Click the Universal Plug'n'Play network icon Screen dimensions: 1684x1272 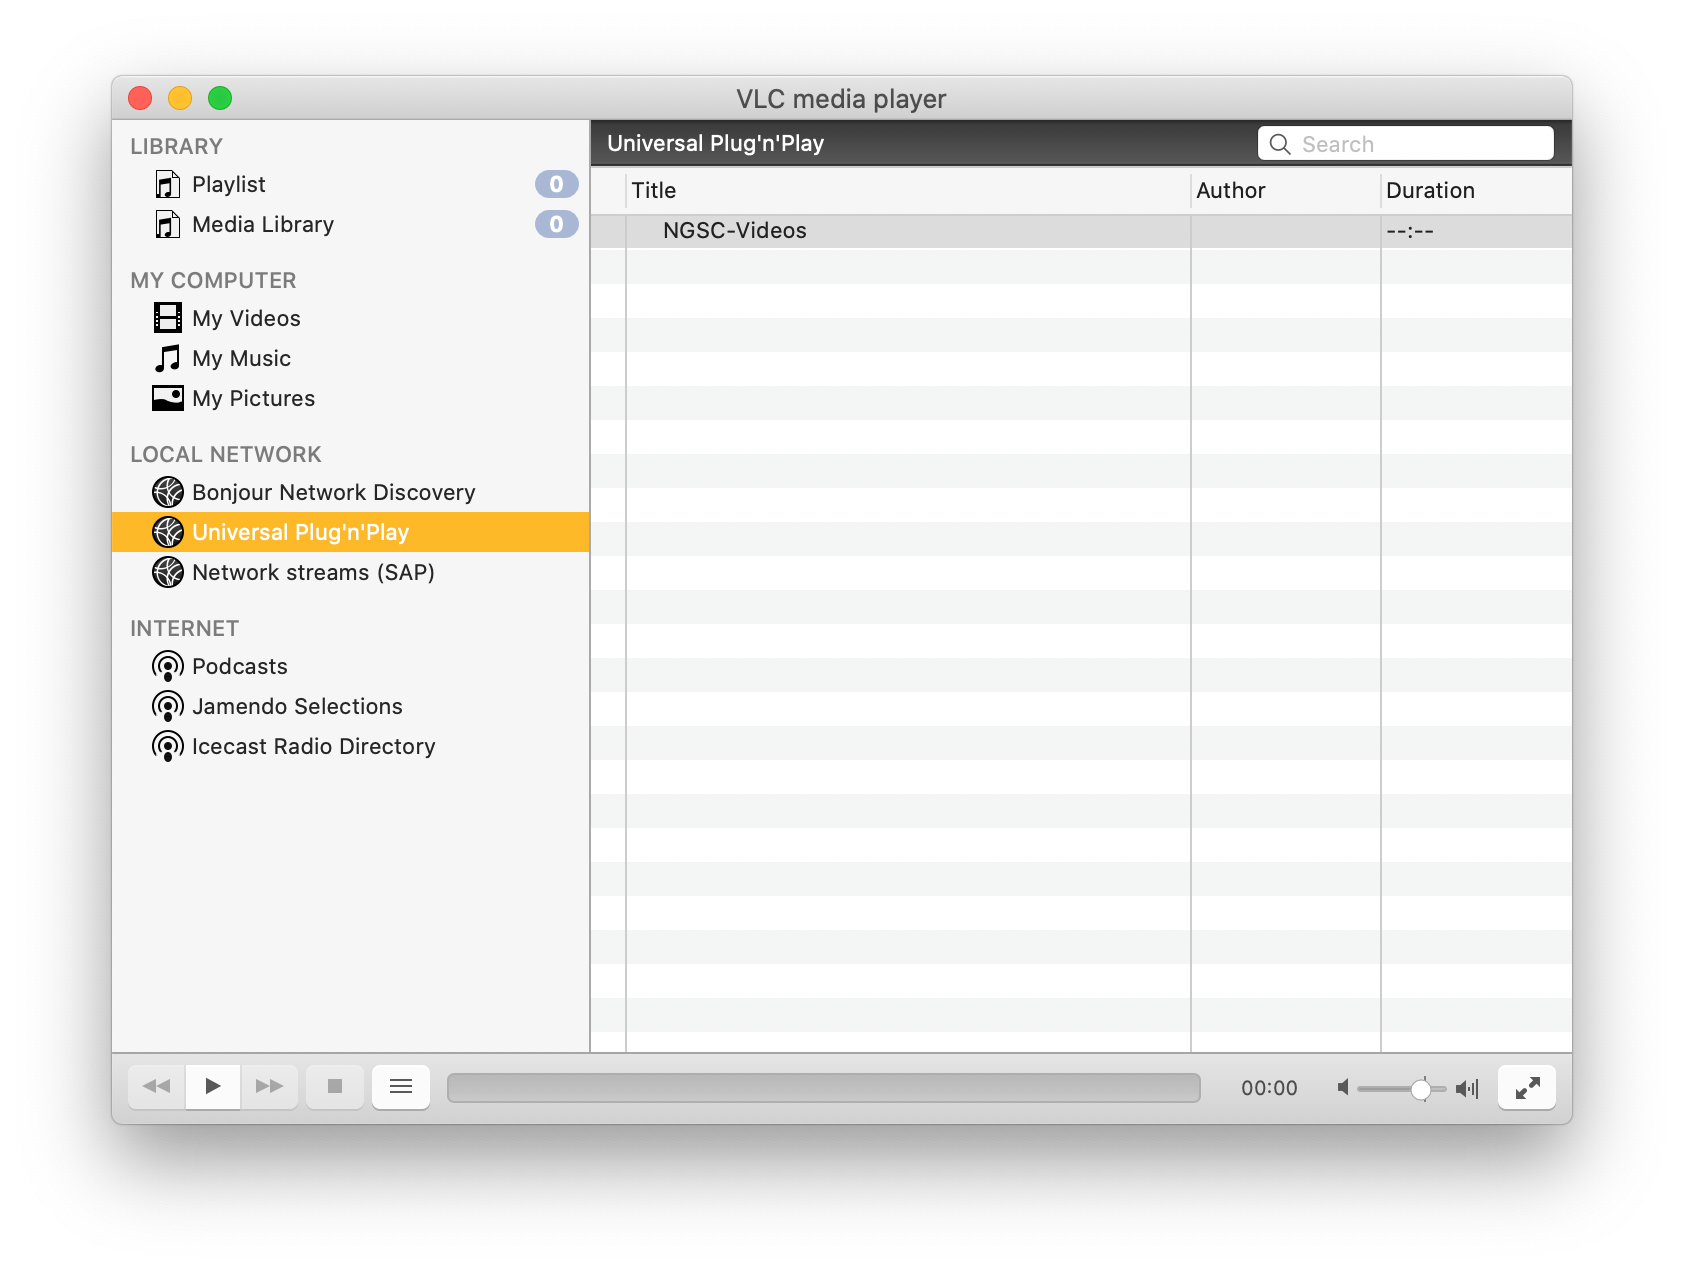coord(167,532)
